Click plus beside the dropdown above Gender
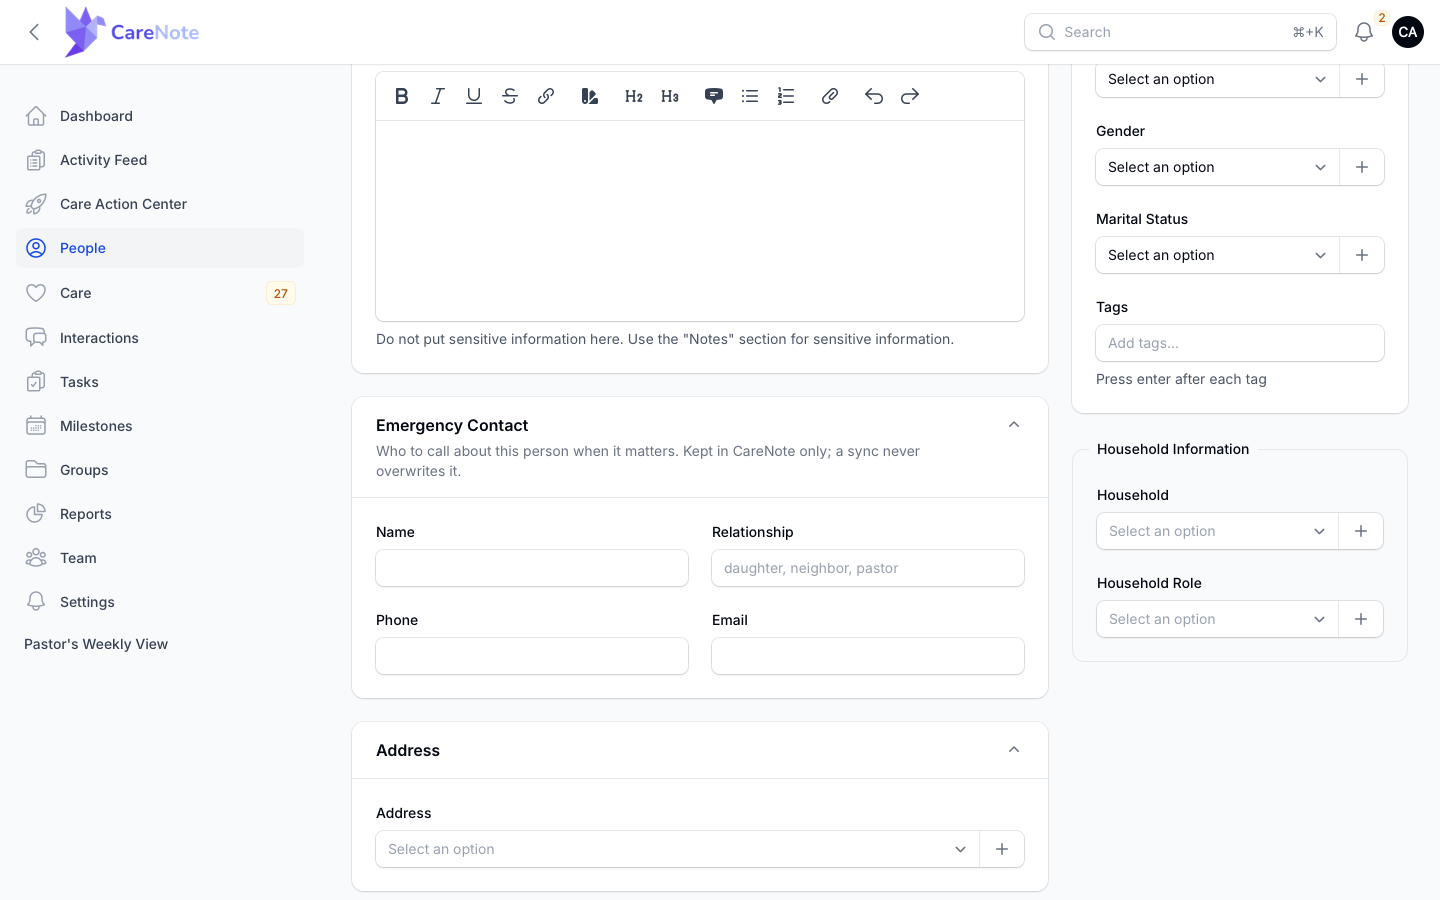1440x900 pixels. click(x=1362, y=79)
